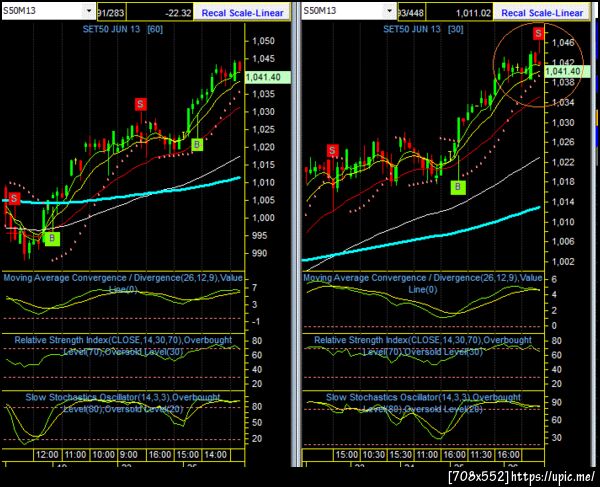This screenshot has width=600, height=487.
Task: Click the 16:00 time label on left chart
Action: tap(160, 455)
